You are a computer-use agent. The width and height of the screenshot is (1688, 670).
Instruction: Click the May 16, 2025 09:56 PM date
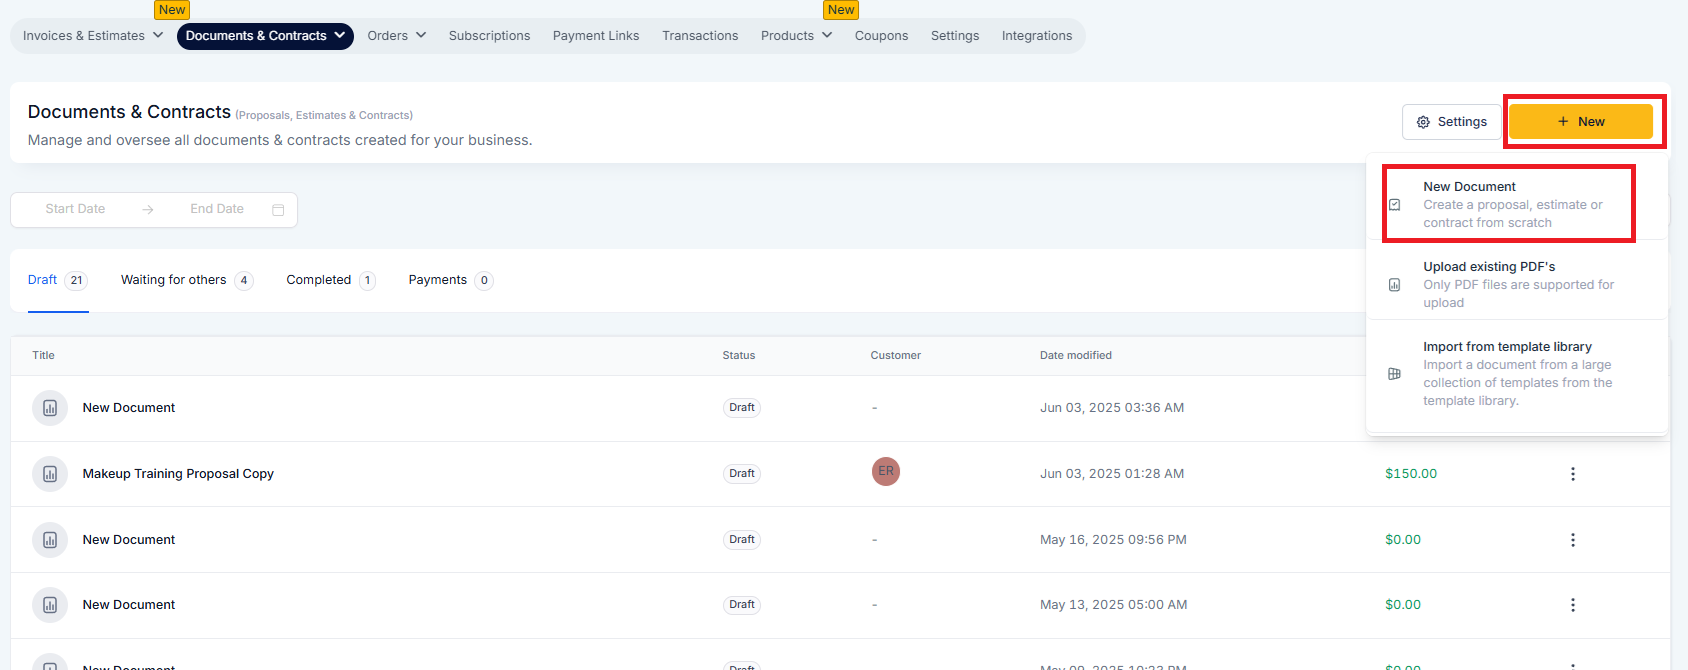[1113, 540]
